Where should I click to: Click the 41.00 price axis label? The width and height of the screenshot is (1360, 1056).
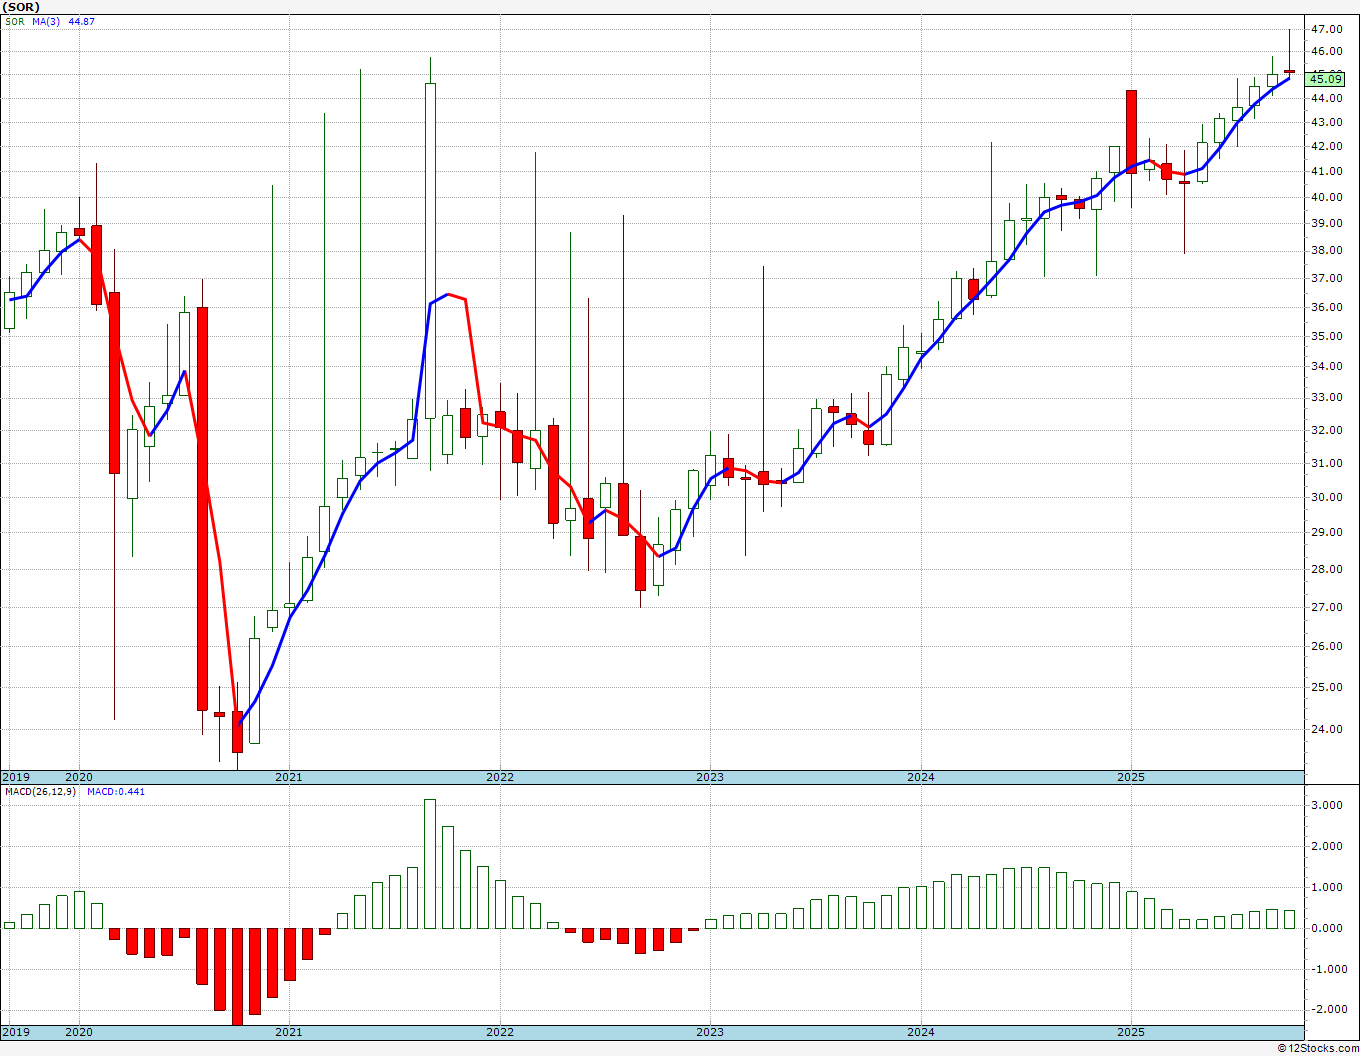click(1327, 172)
